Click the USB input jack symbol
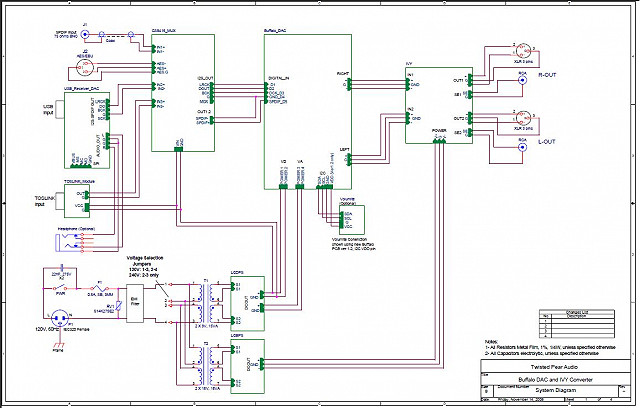The image size is (640, 408). (x=60, y=110)
